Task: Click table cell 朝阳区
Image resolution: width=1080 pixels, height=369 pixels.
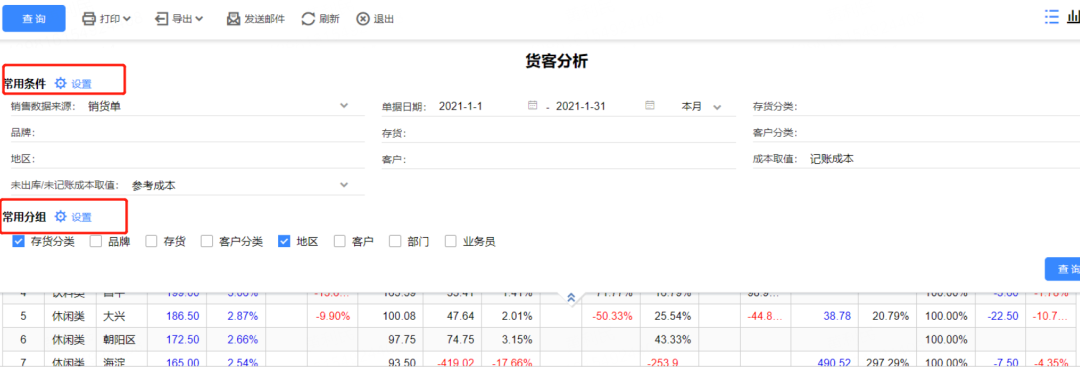Action: [x=119, y=339]
